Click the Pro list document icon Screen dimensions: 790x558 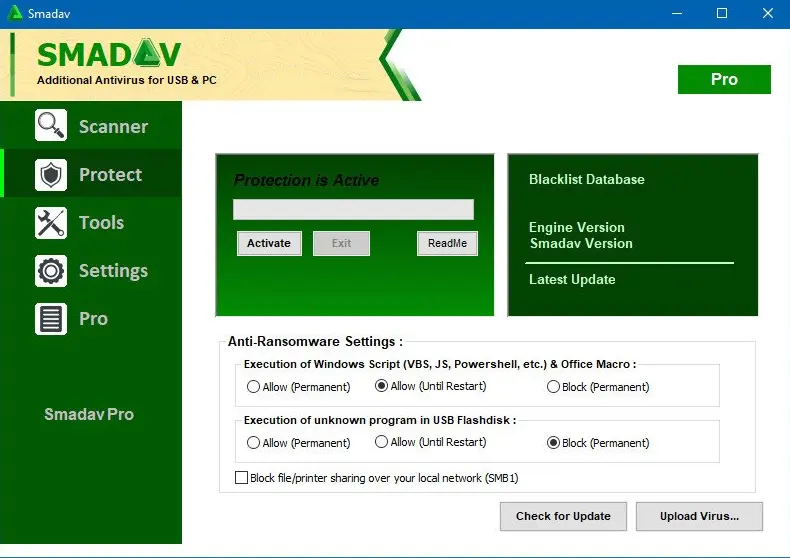click(51, 319)
